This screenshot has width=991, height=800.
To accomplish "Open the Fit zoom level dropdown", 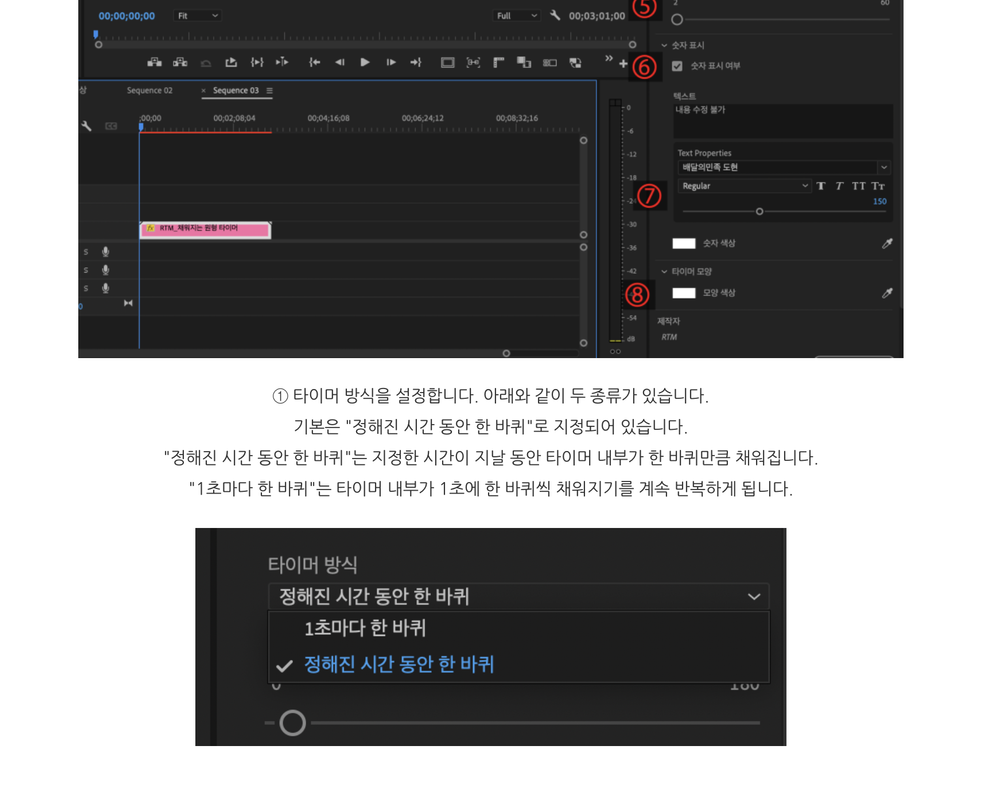I will click(x=197, y=15).
